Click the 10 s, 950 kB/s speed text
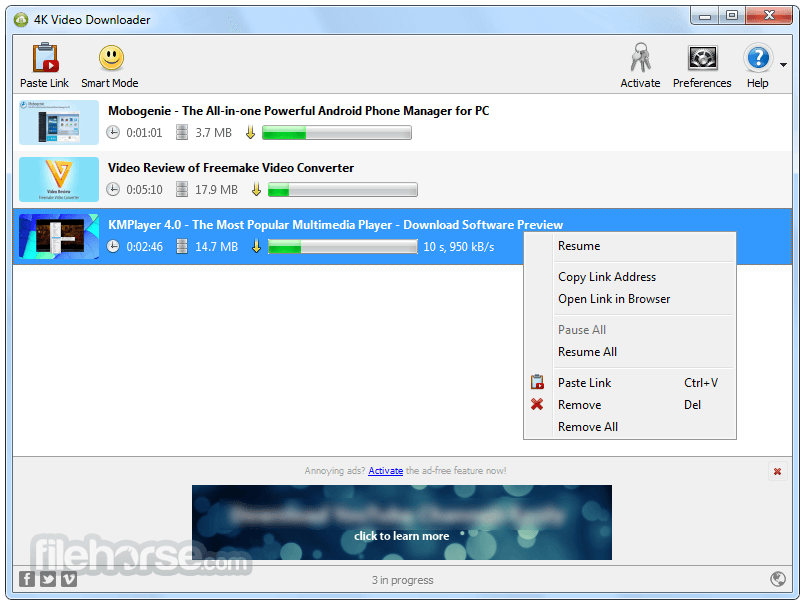 pos(459,247)
